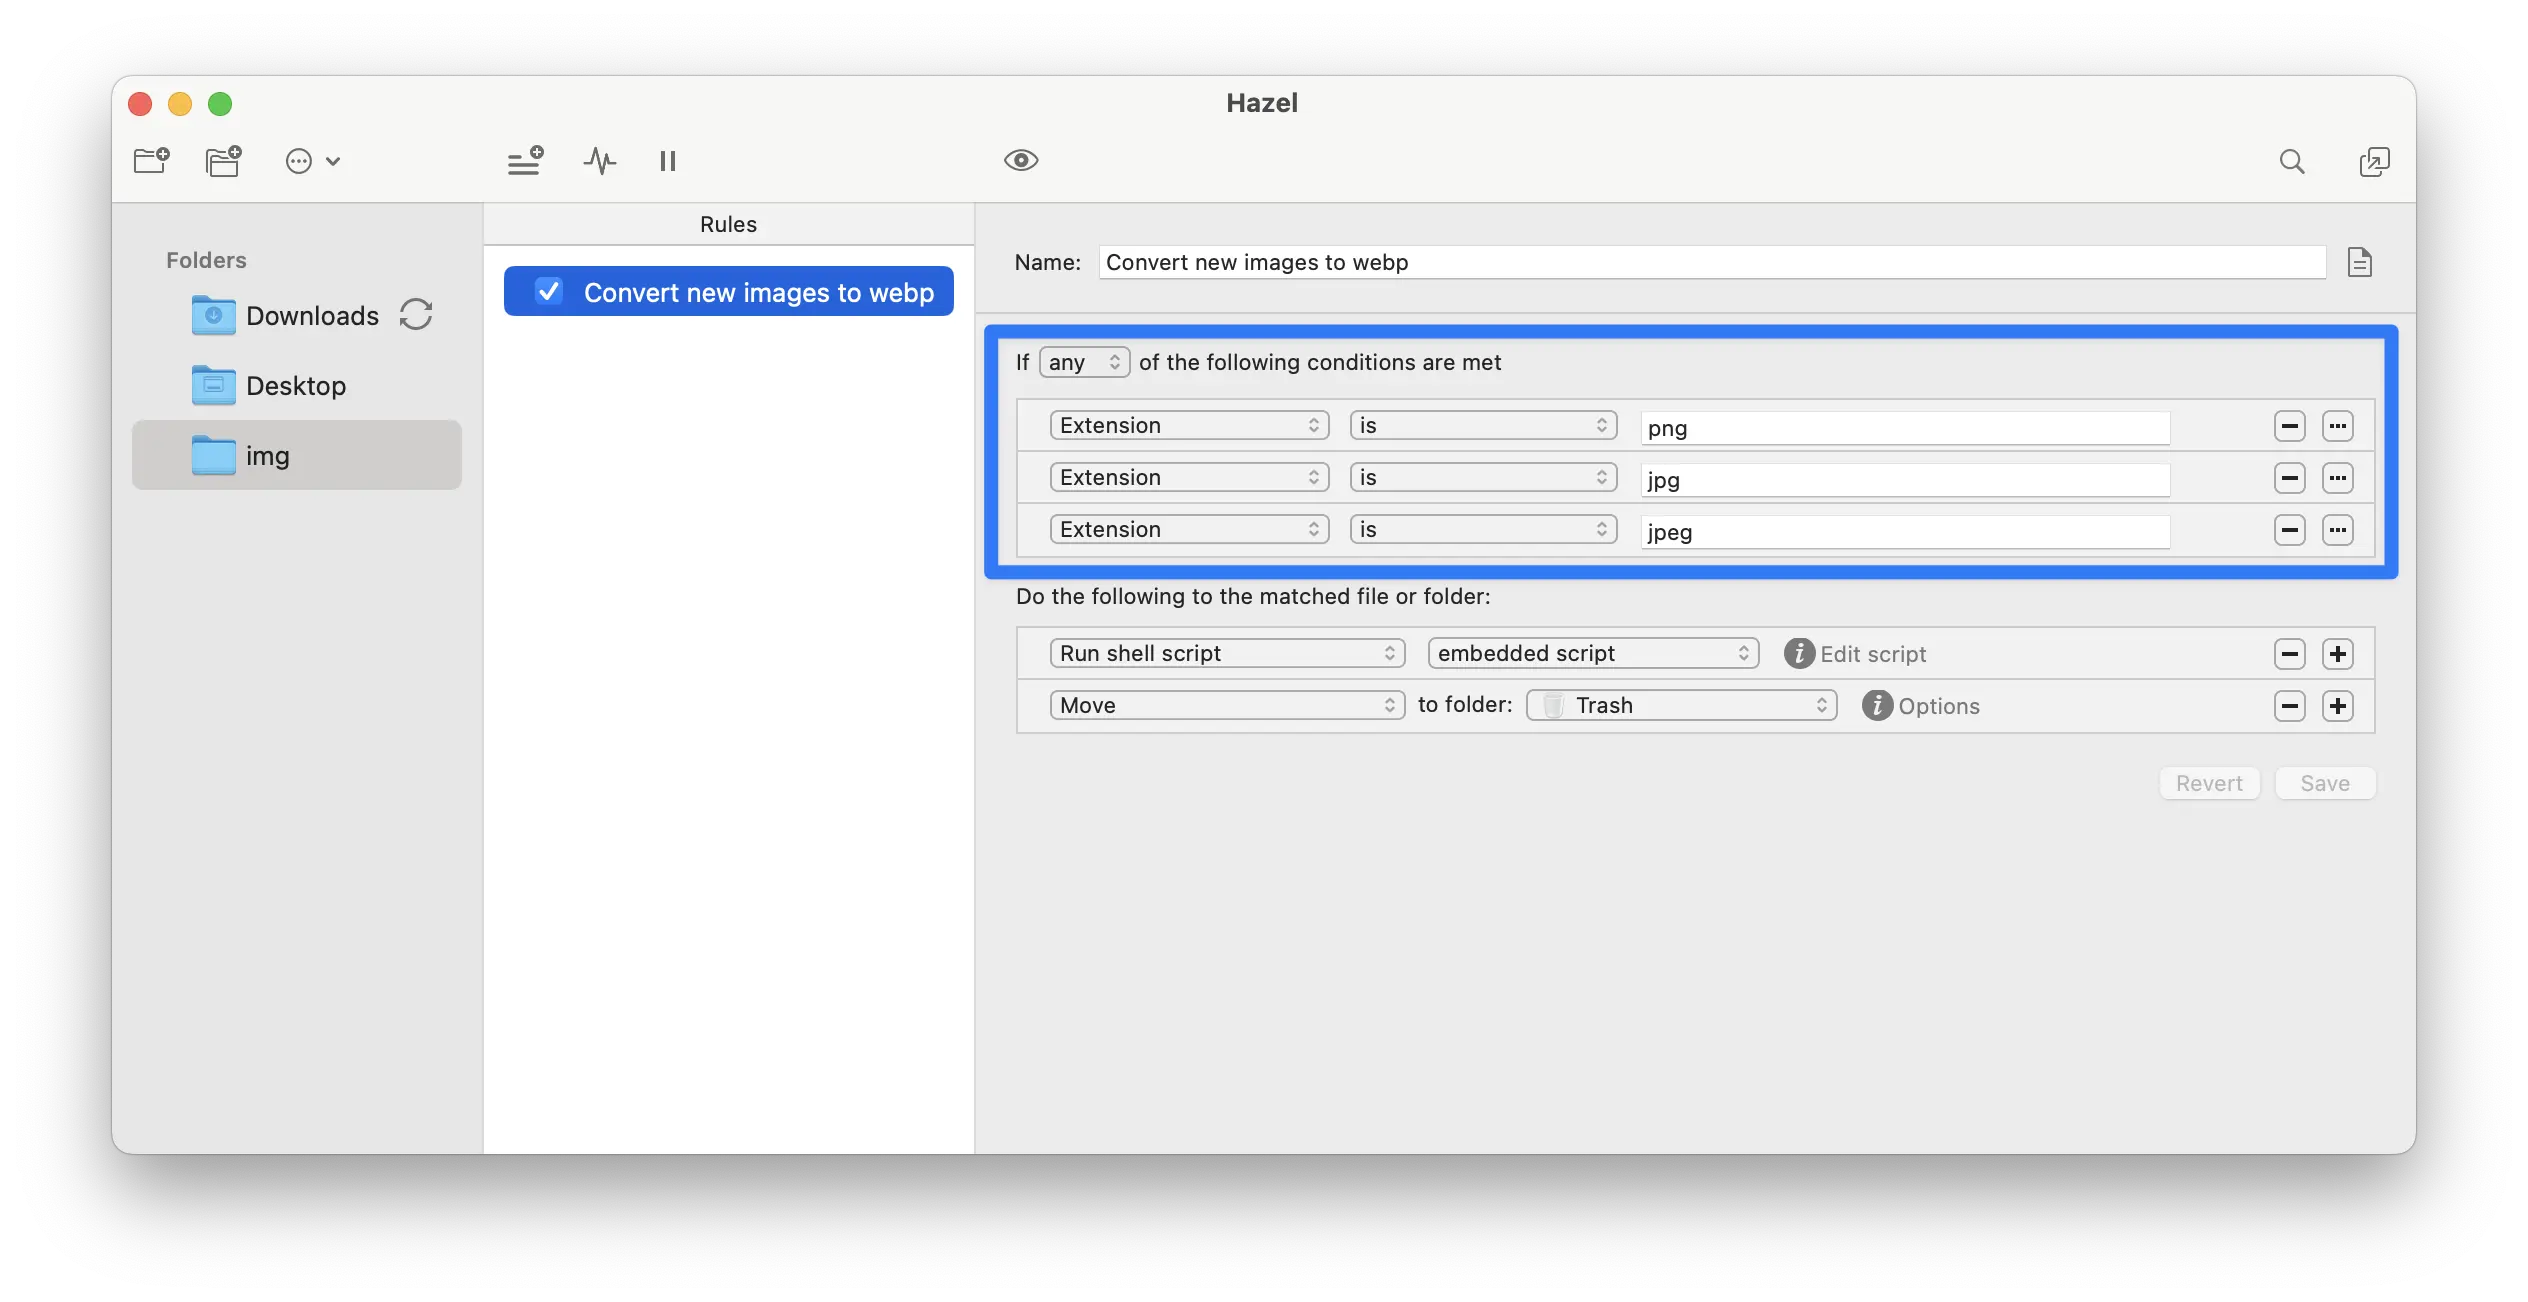Click the eye preview icon
This screenshot has height=1302, width=2528.
click(x=1021, y=160)
